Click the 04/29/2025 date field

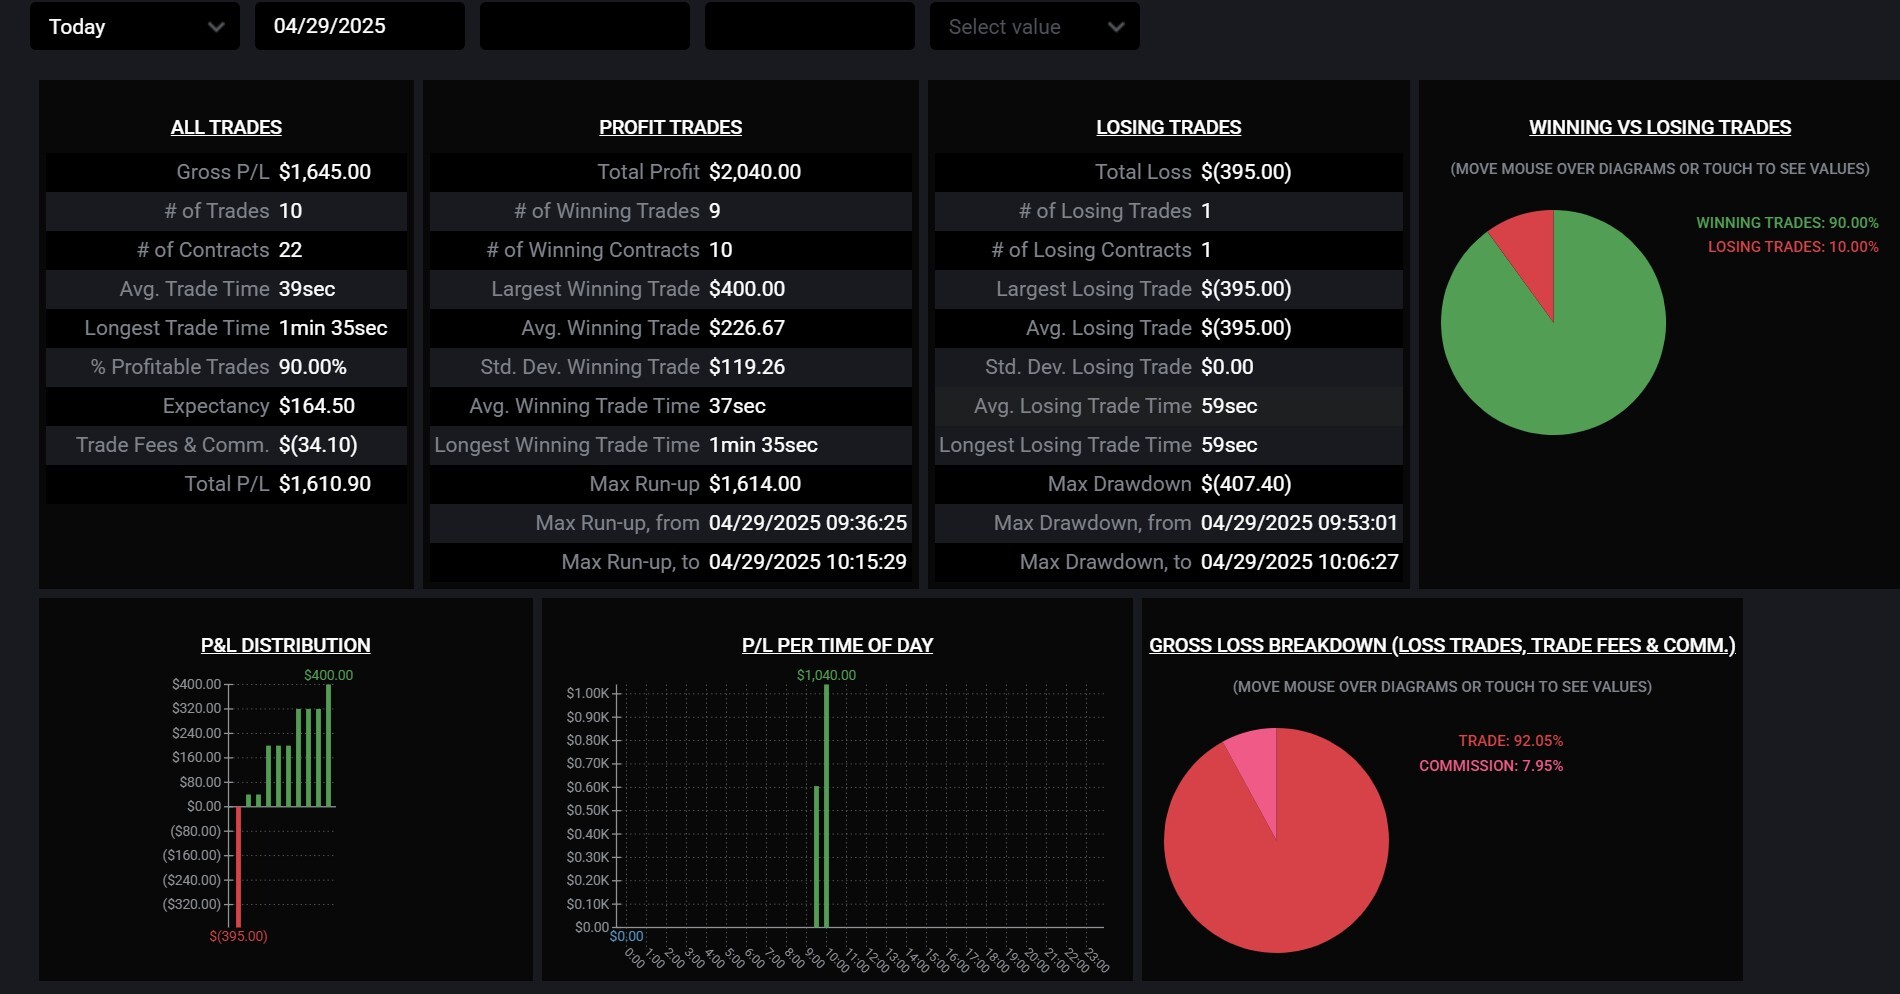[x=359, y=27]
